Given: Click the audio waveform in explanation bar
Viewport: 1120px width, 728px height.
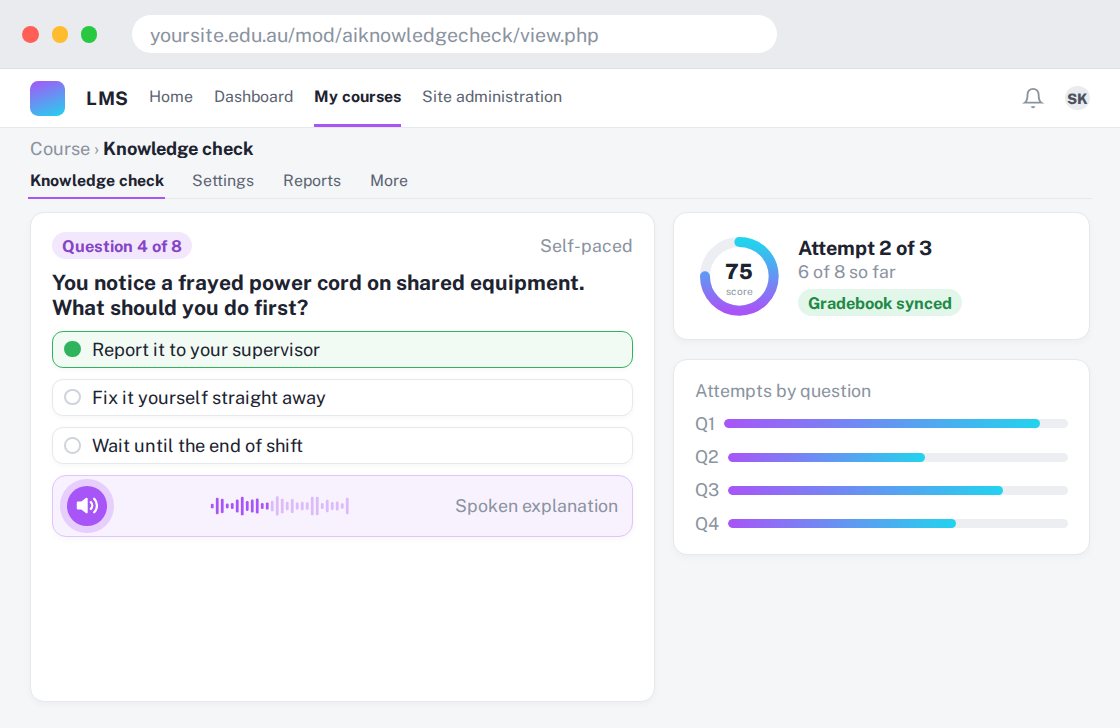Looking at the screenshot, I should 279,506.
